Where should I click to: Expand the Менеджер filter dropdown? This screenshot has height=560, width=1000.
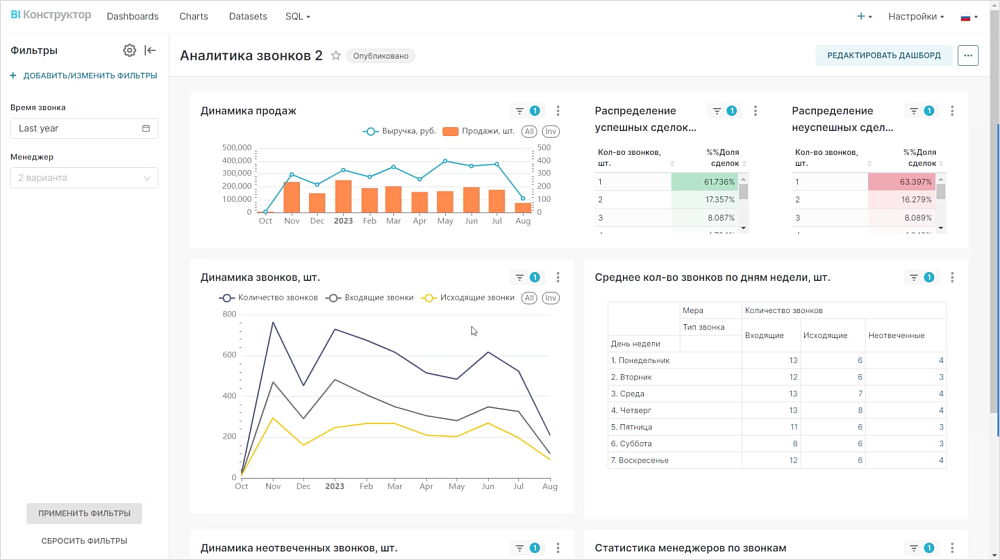84,178
